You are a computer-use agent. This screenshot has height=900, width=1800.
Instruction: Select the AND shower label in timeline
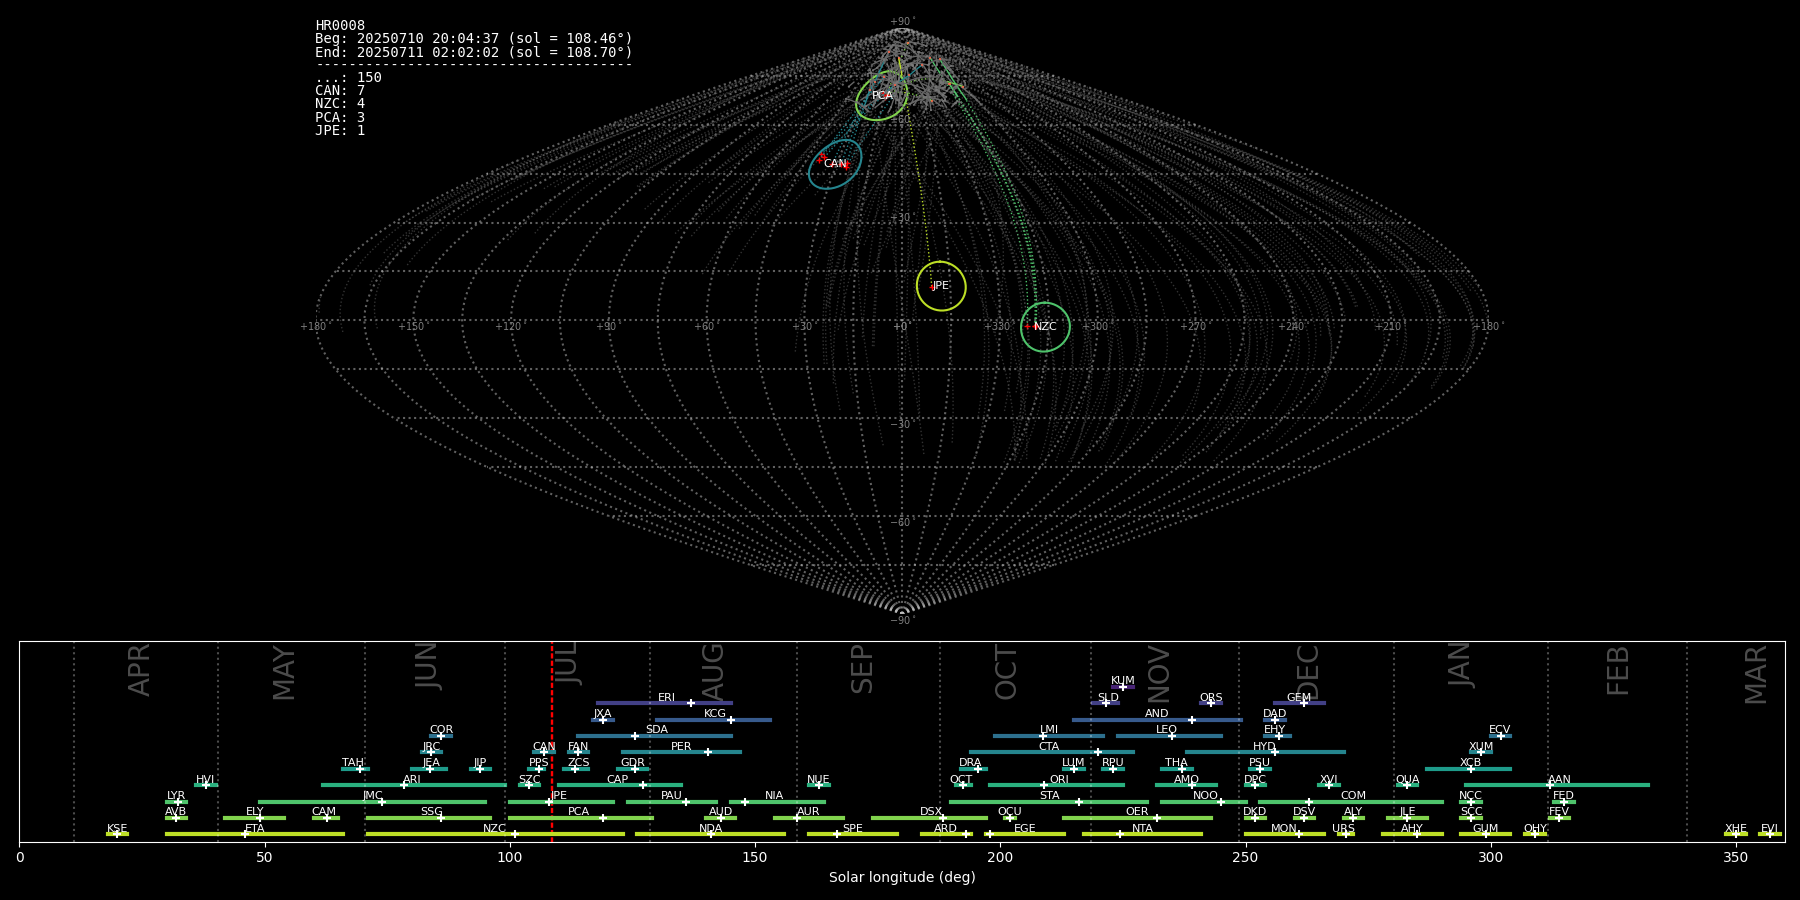(1157, 714)
